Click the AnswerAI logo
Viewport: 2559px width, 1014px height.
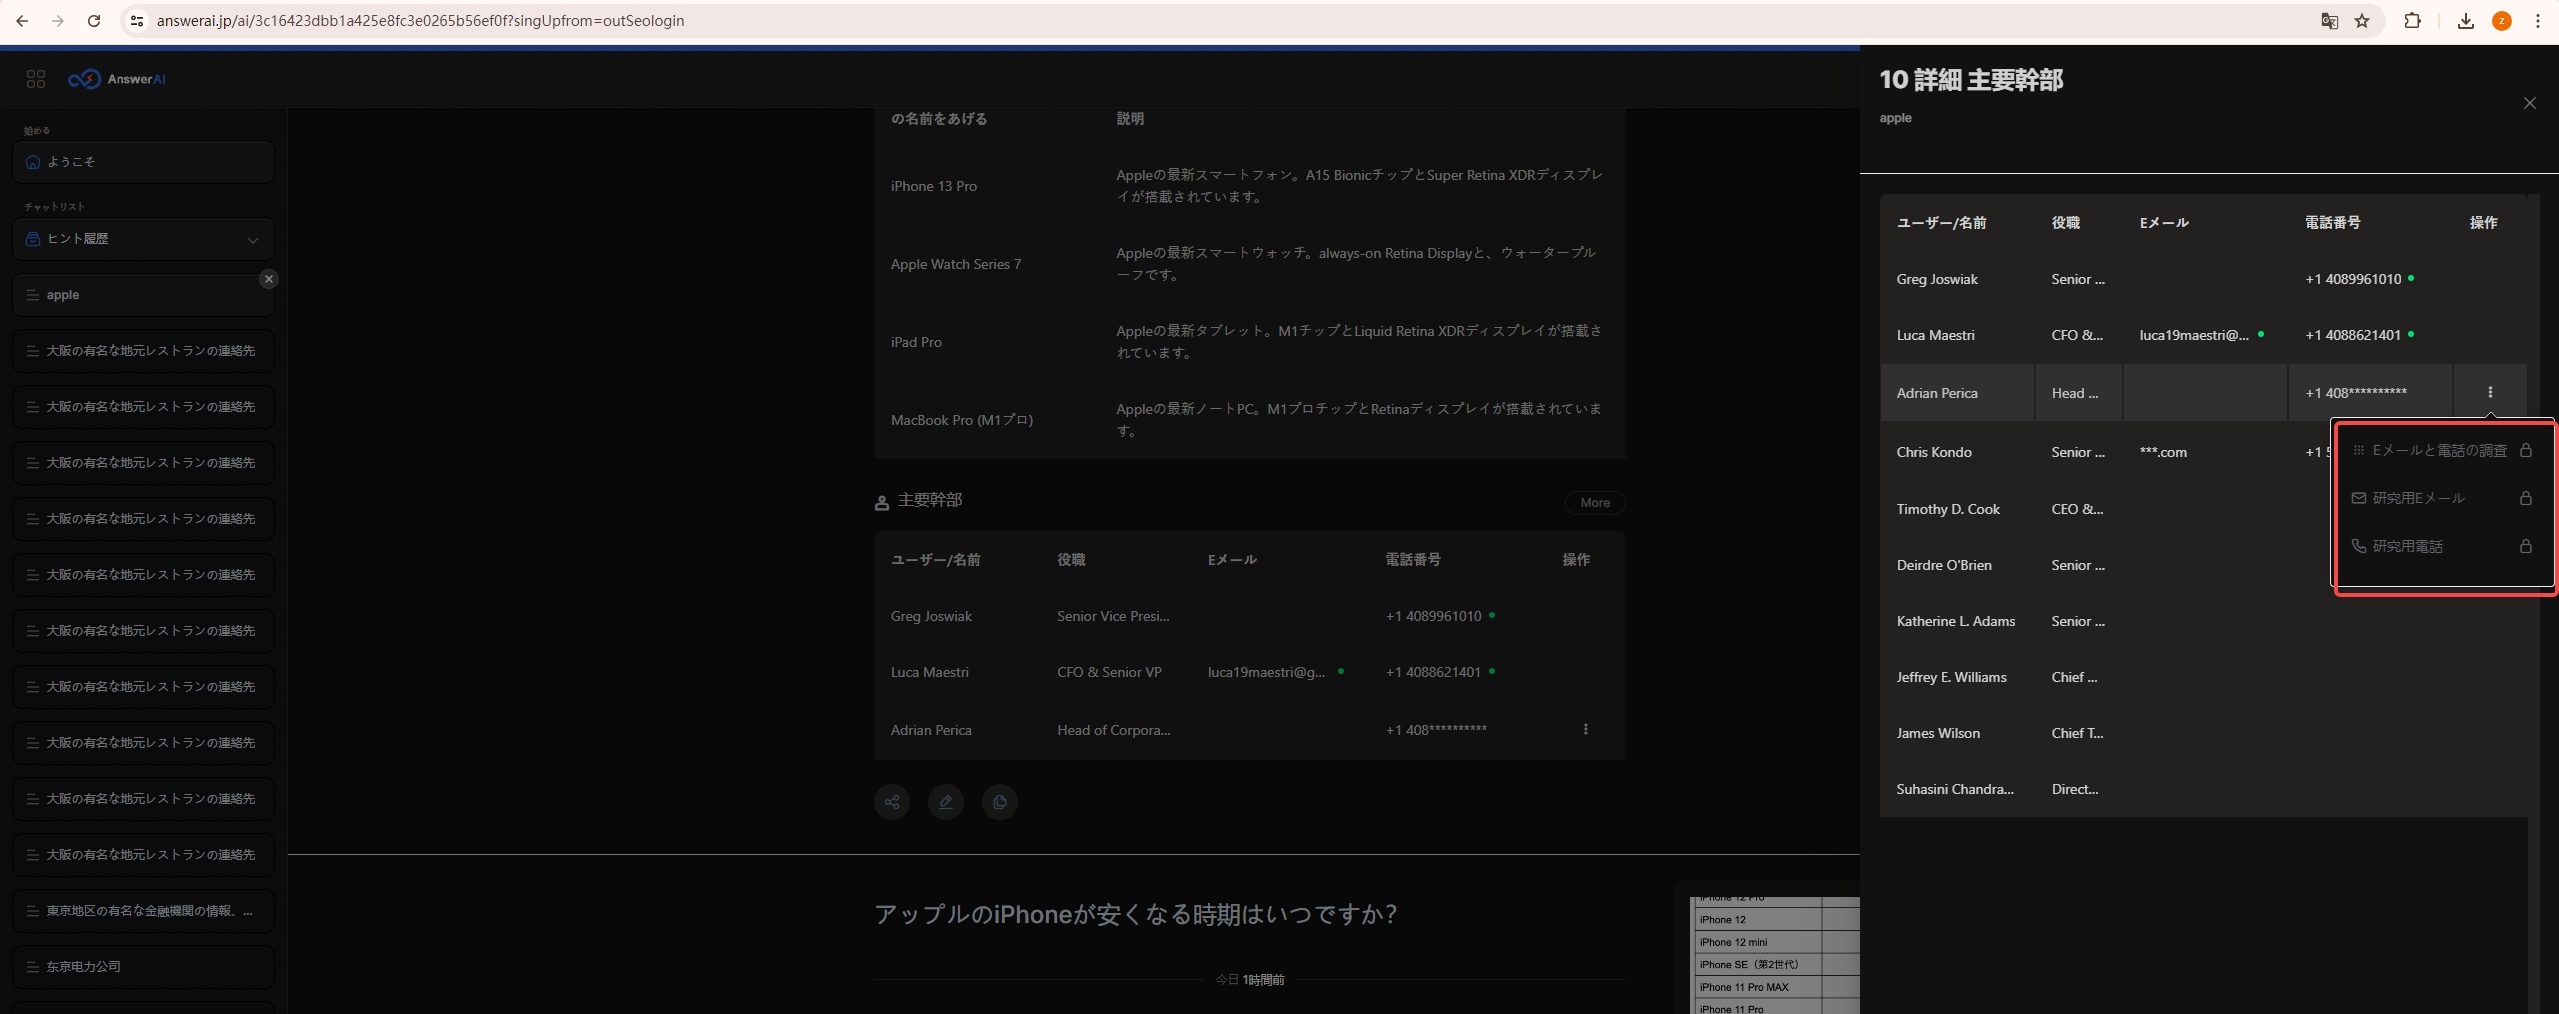coord(117,79)
